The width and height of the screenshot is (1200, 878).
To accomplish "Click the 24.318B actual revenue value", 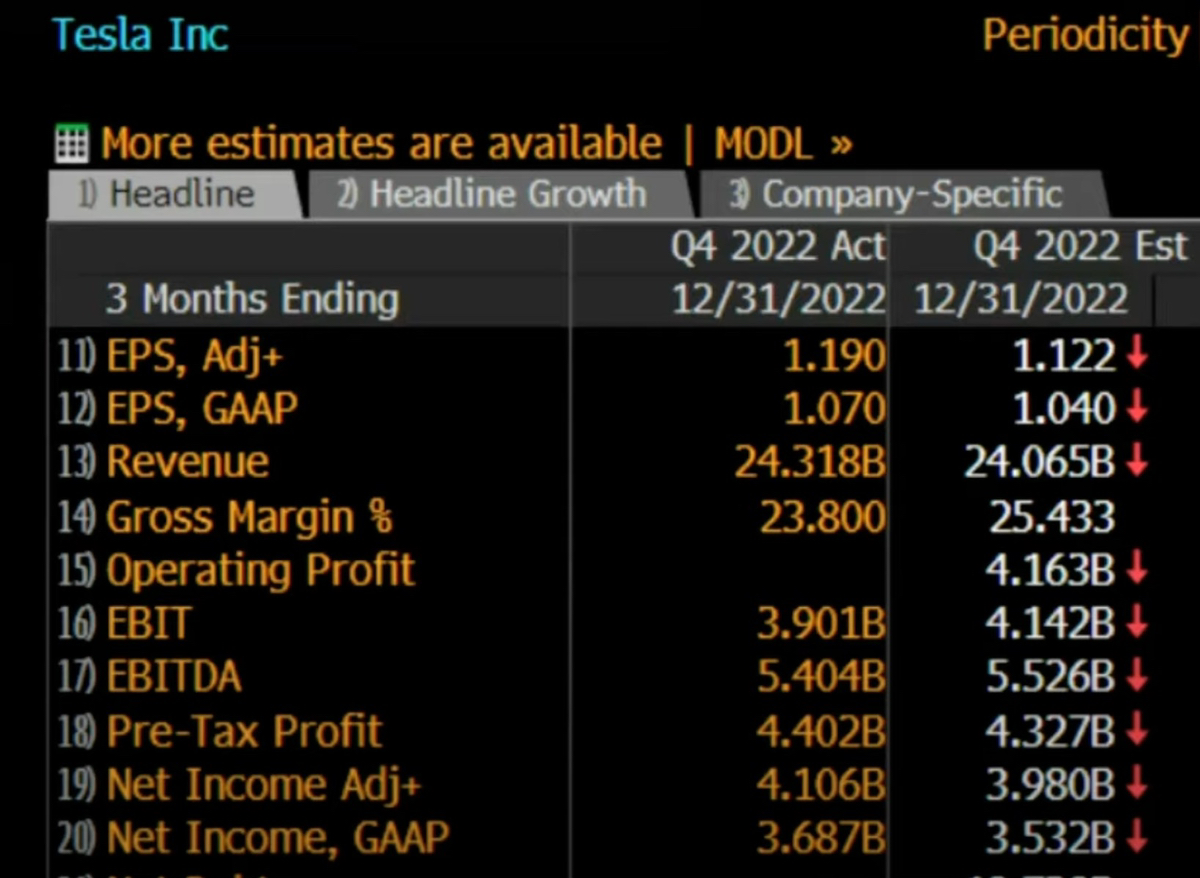I will point(809,462).
